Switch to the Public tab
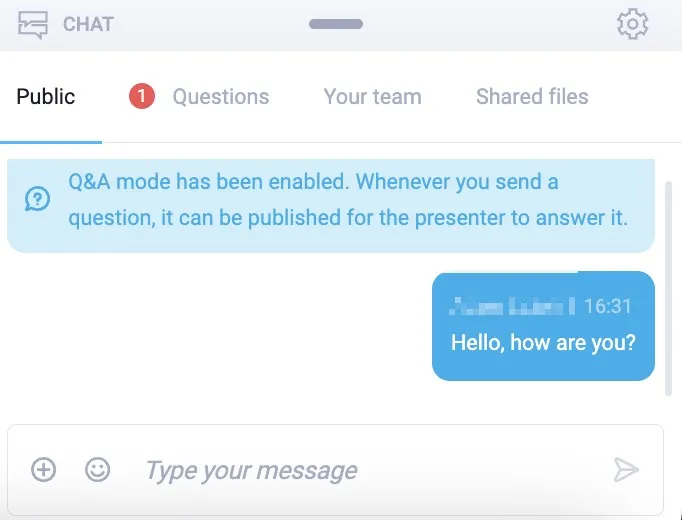This screenshot has height=520, width=682. [x=46, y=97]
